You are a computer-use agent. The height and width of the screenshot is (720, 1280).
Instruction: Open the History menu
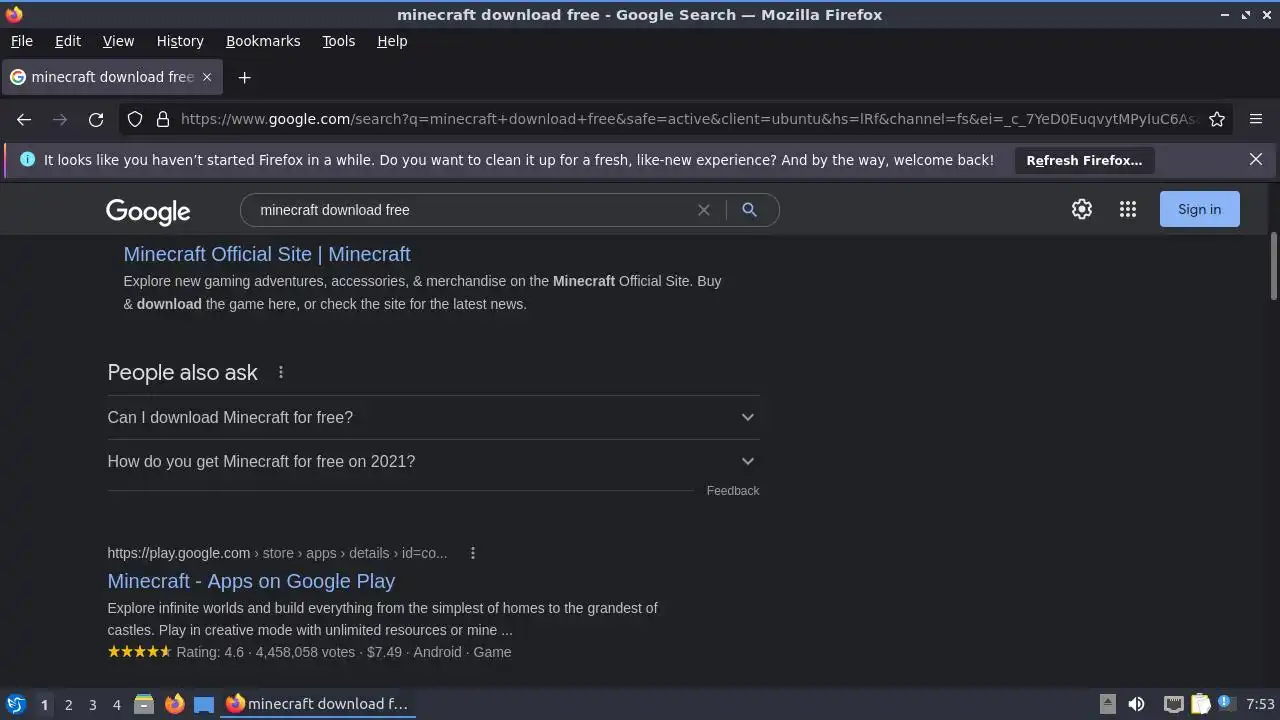pos(180,41)
